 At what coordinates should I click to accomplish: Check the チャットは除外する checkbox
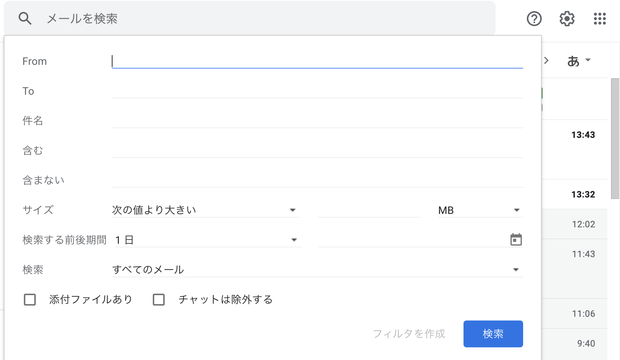coord(159,299)
